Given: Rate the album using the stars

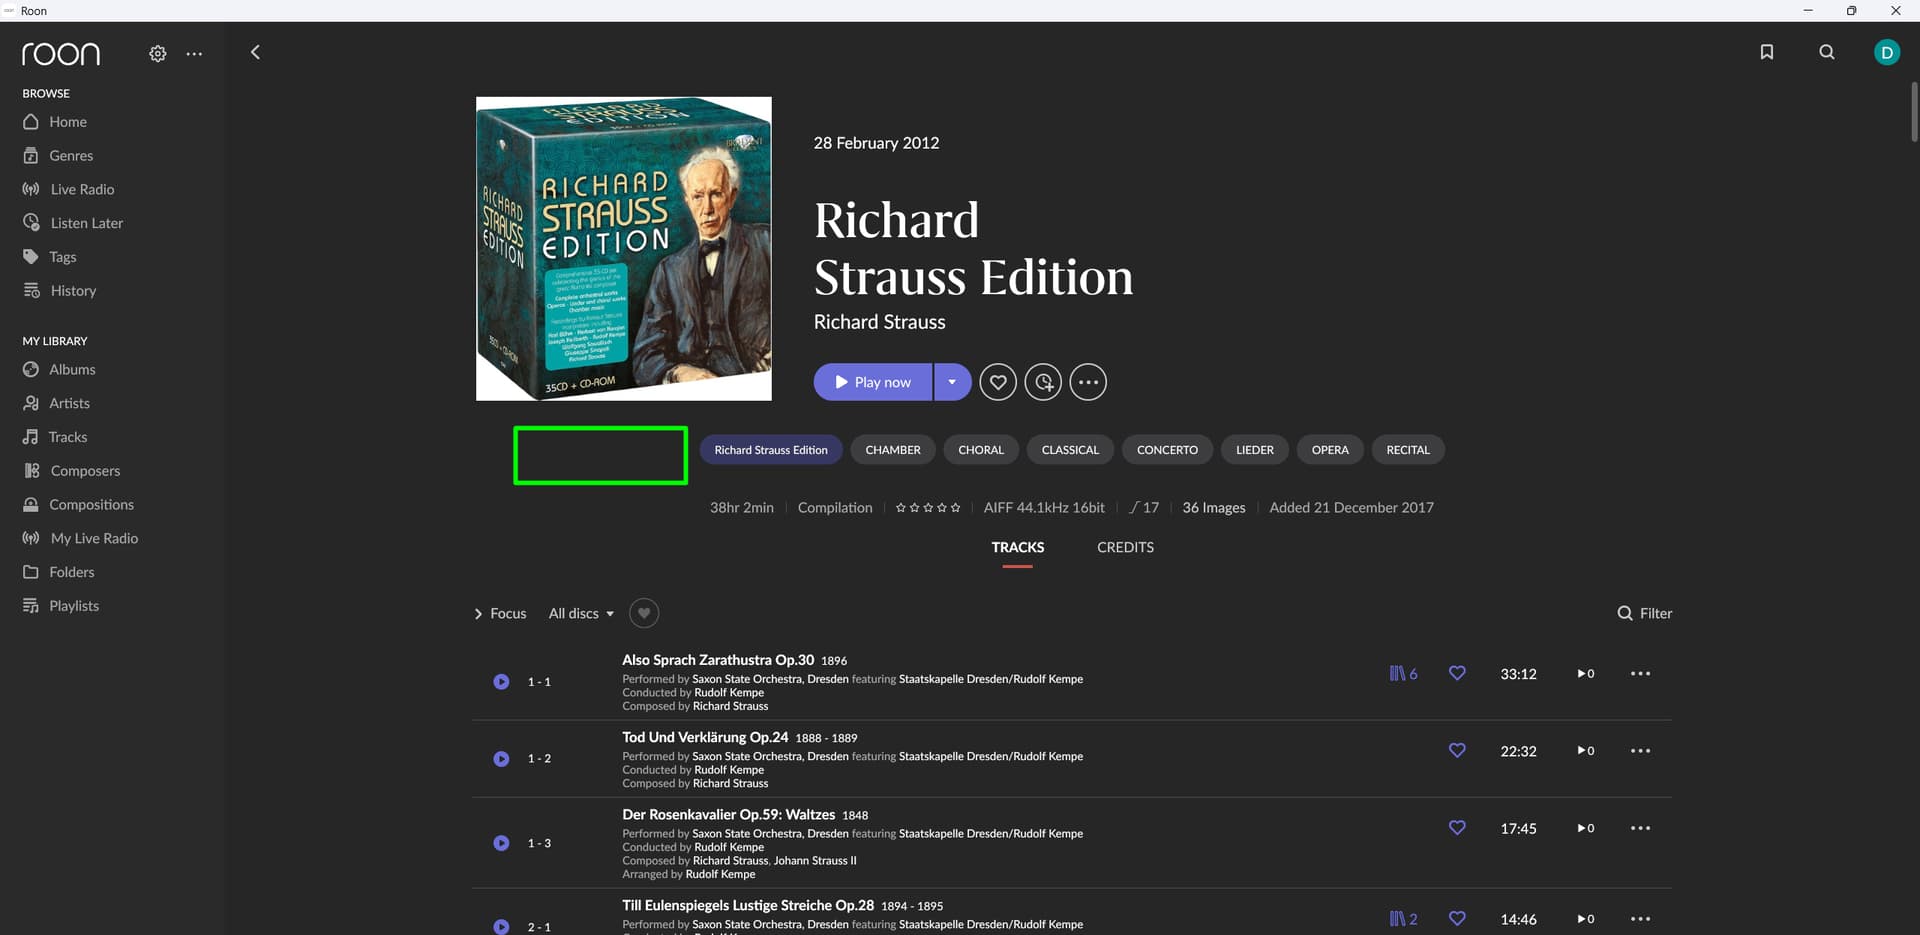Looking at the screenshot, I should coord(928,508).
